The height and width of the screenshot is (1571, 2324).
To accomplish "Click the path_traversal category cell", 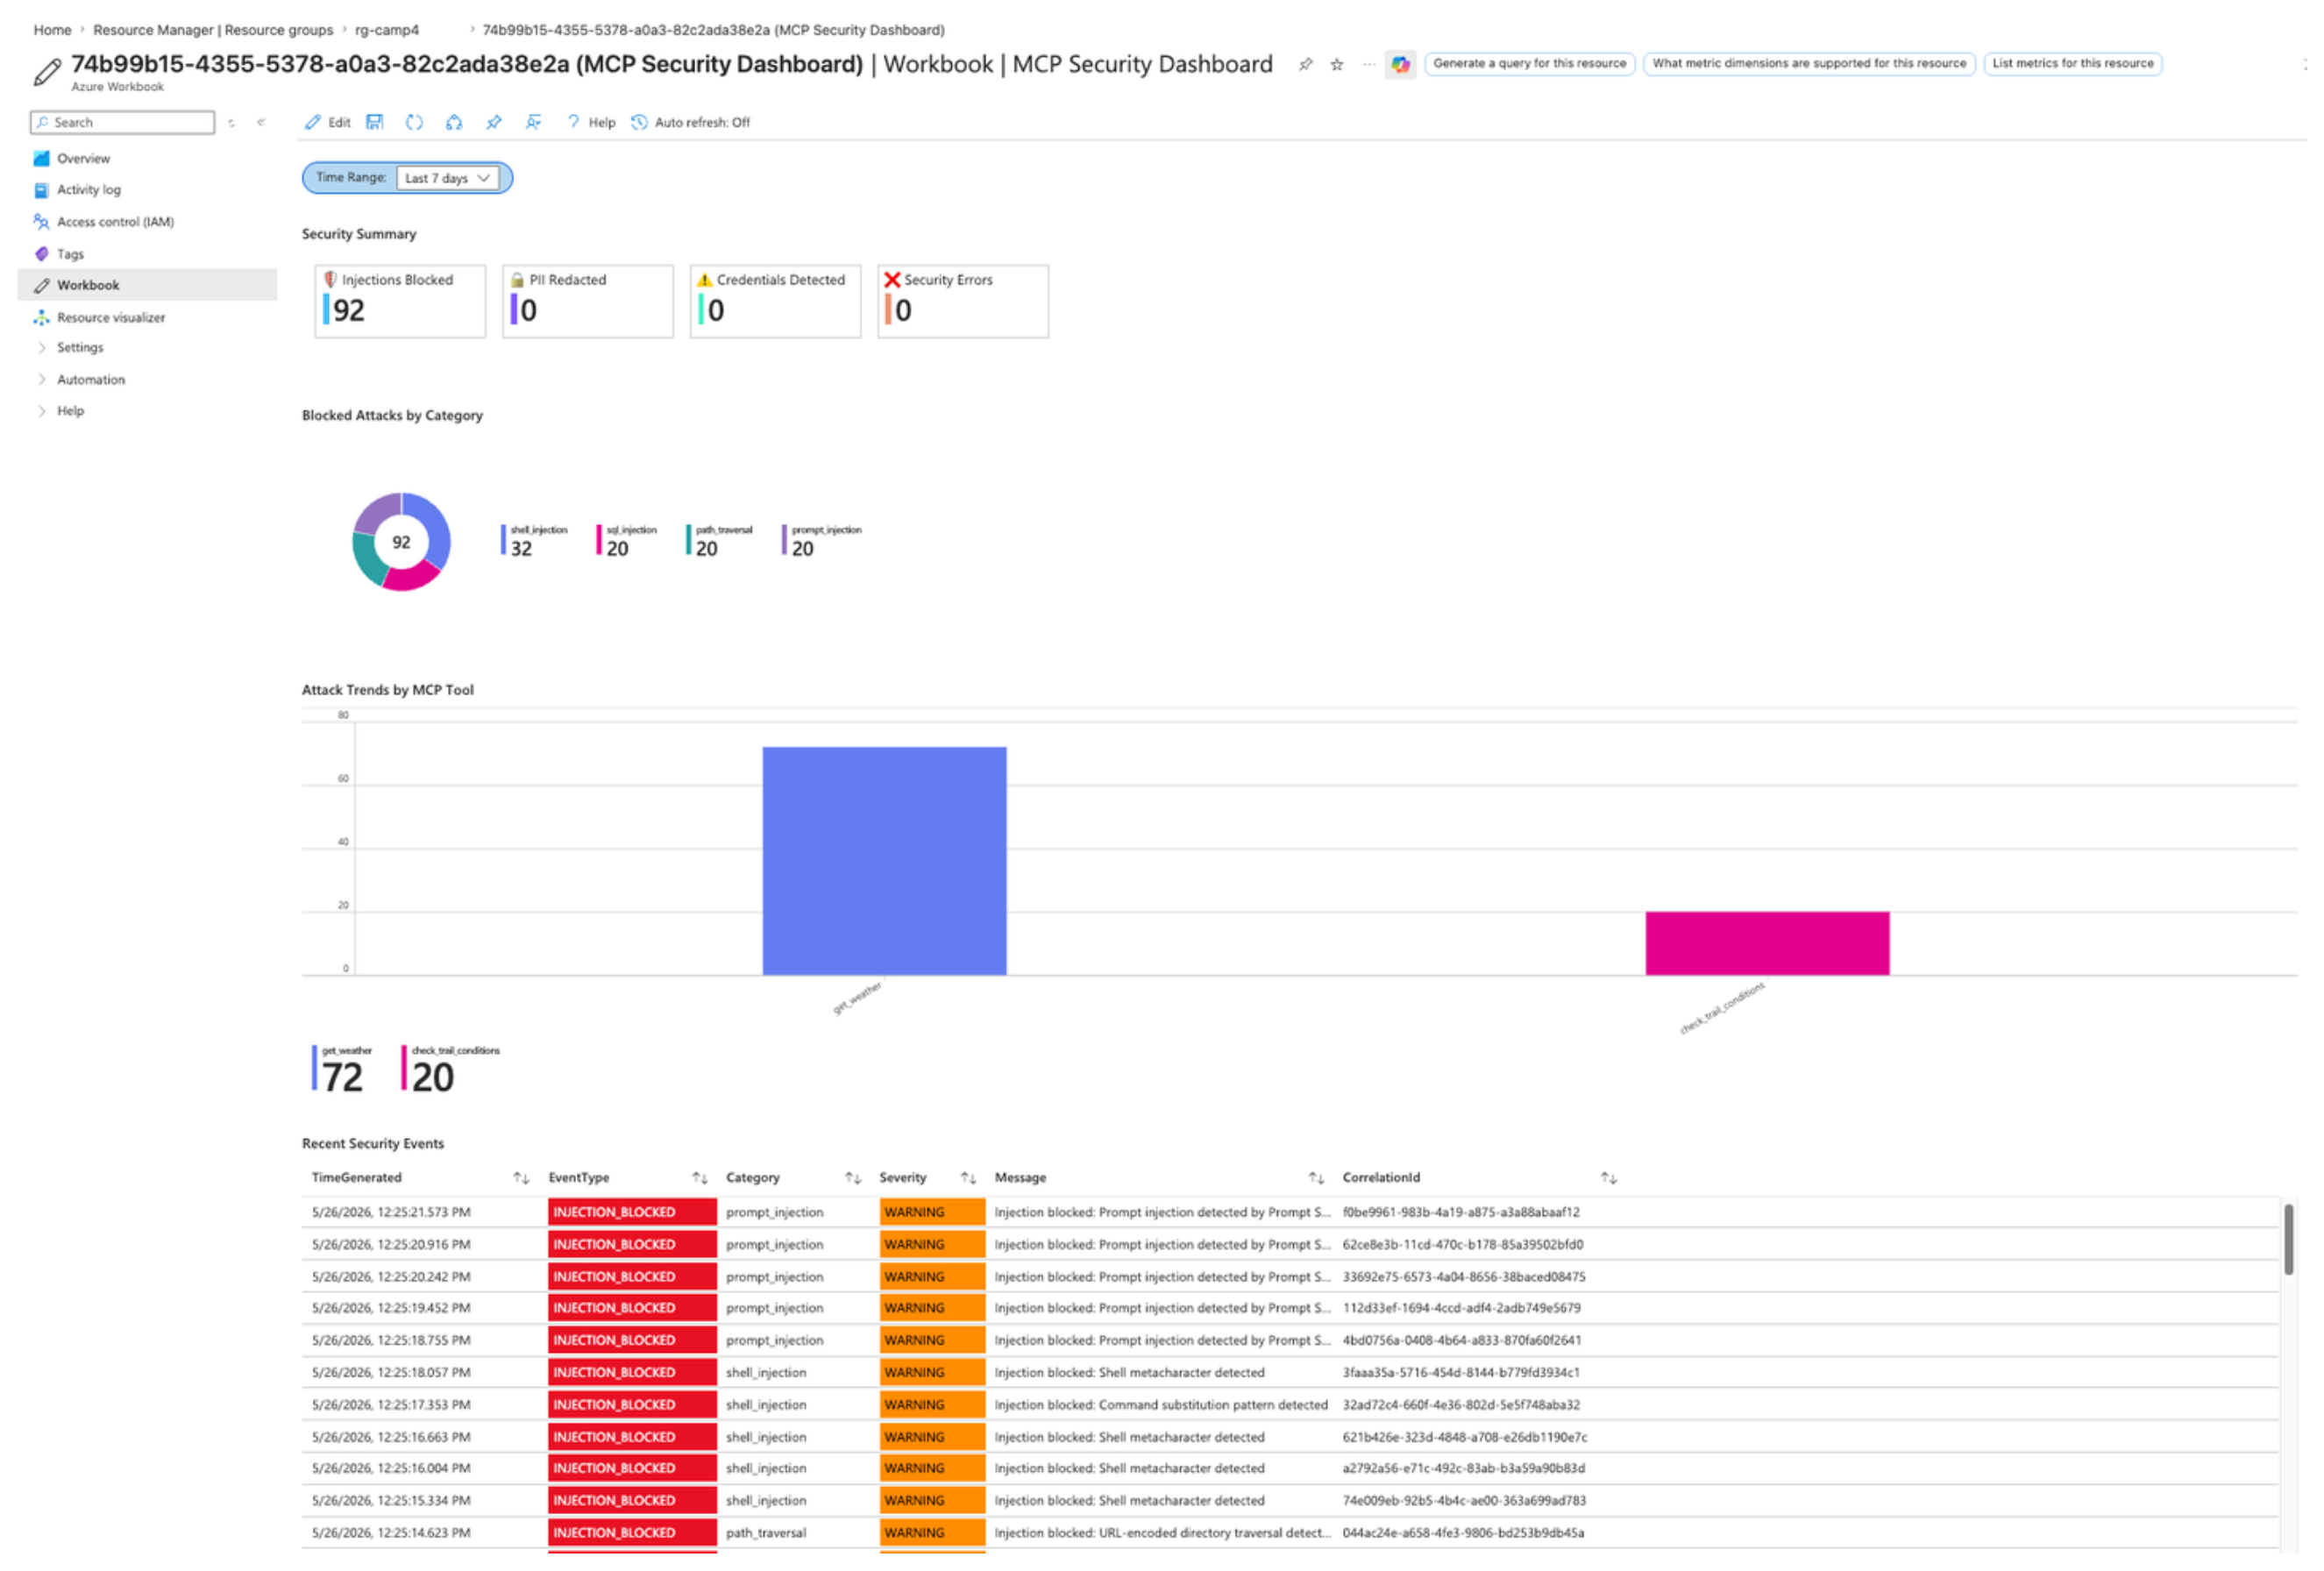I will click(x=766, y=1532).
